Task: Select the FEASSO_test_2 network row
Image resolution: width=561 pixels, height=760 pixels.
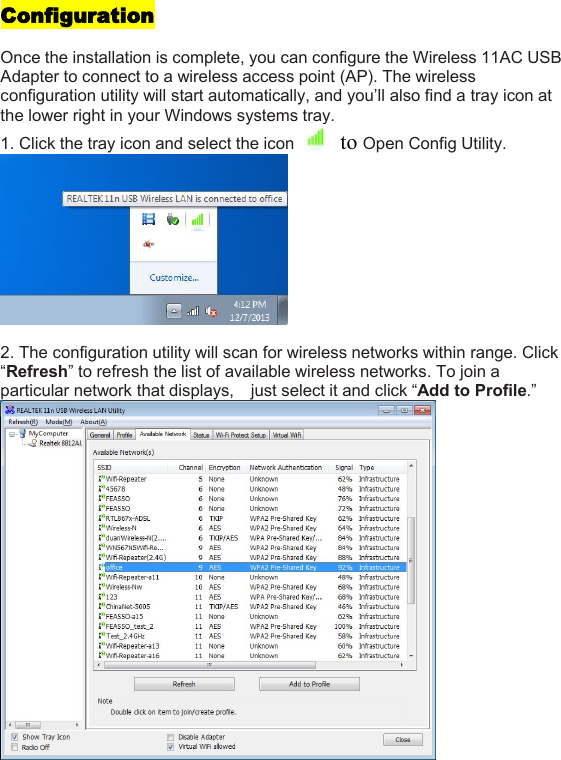Action: (250, 626)
